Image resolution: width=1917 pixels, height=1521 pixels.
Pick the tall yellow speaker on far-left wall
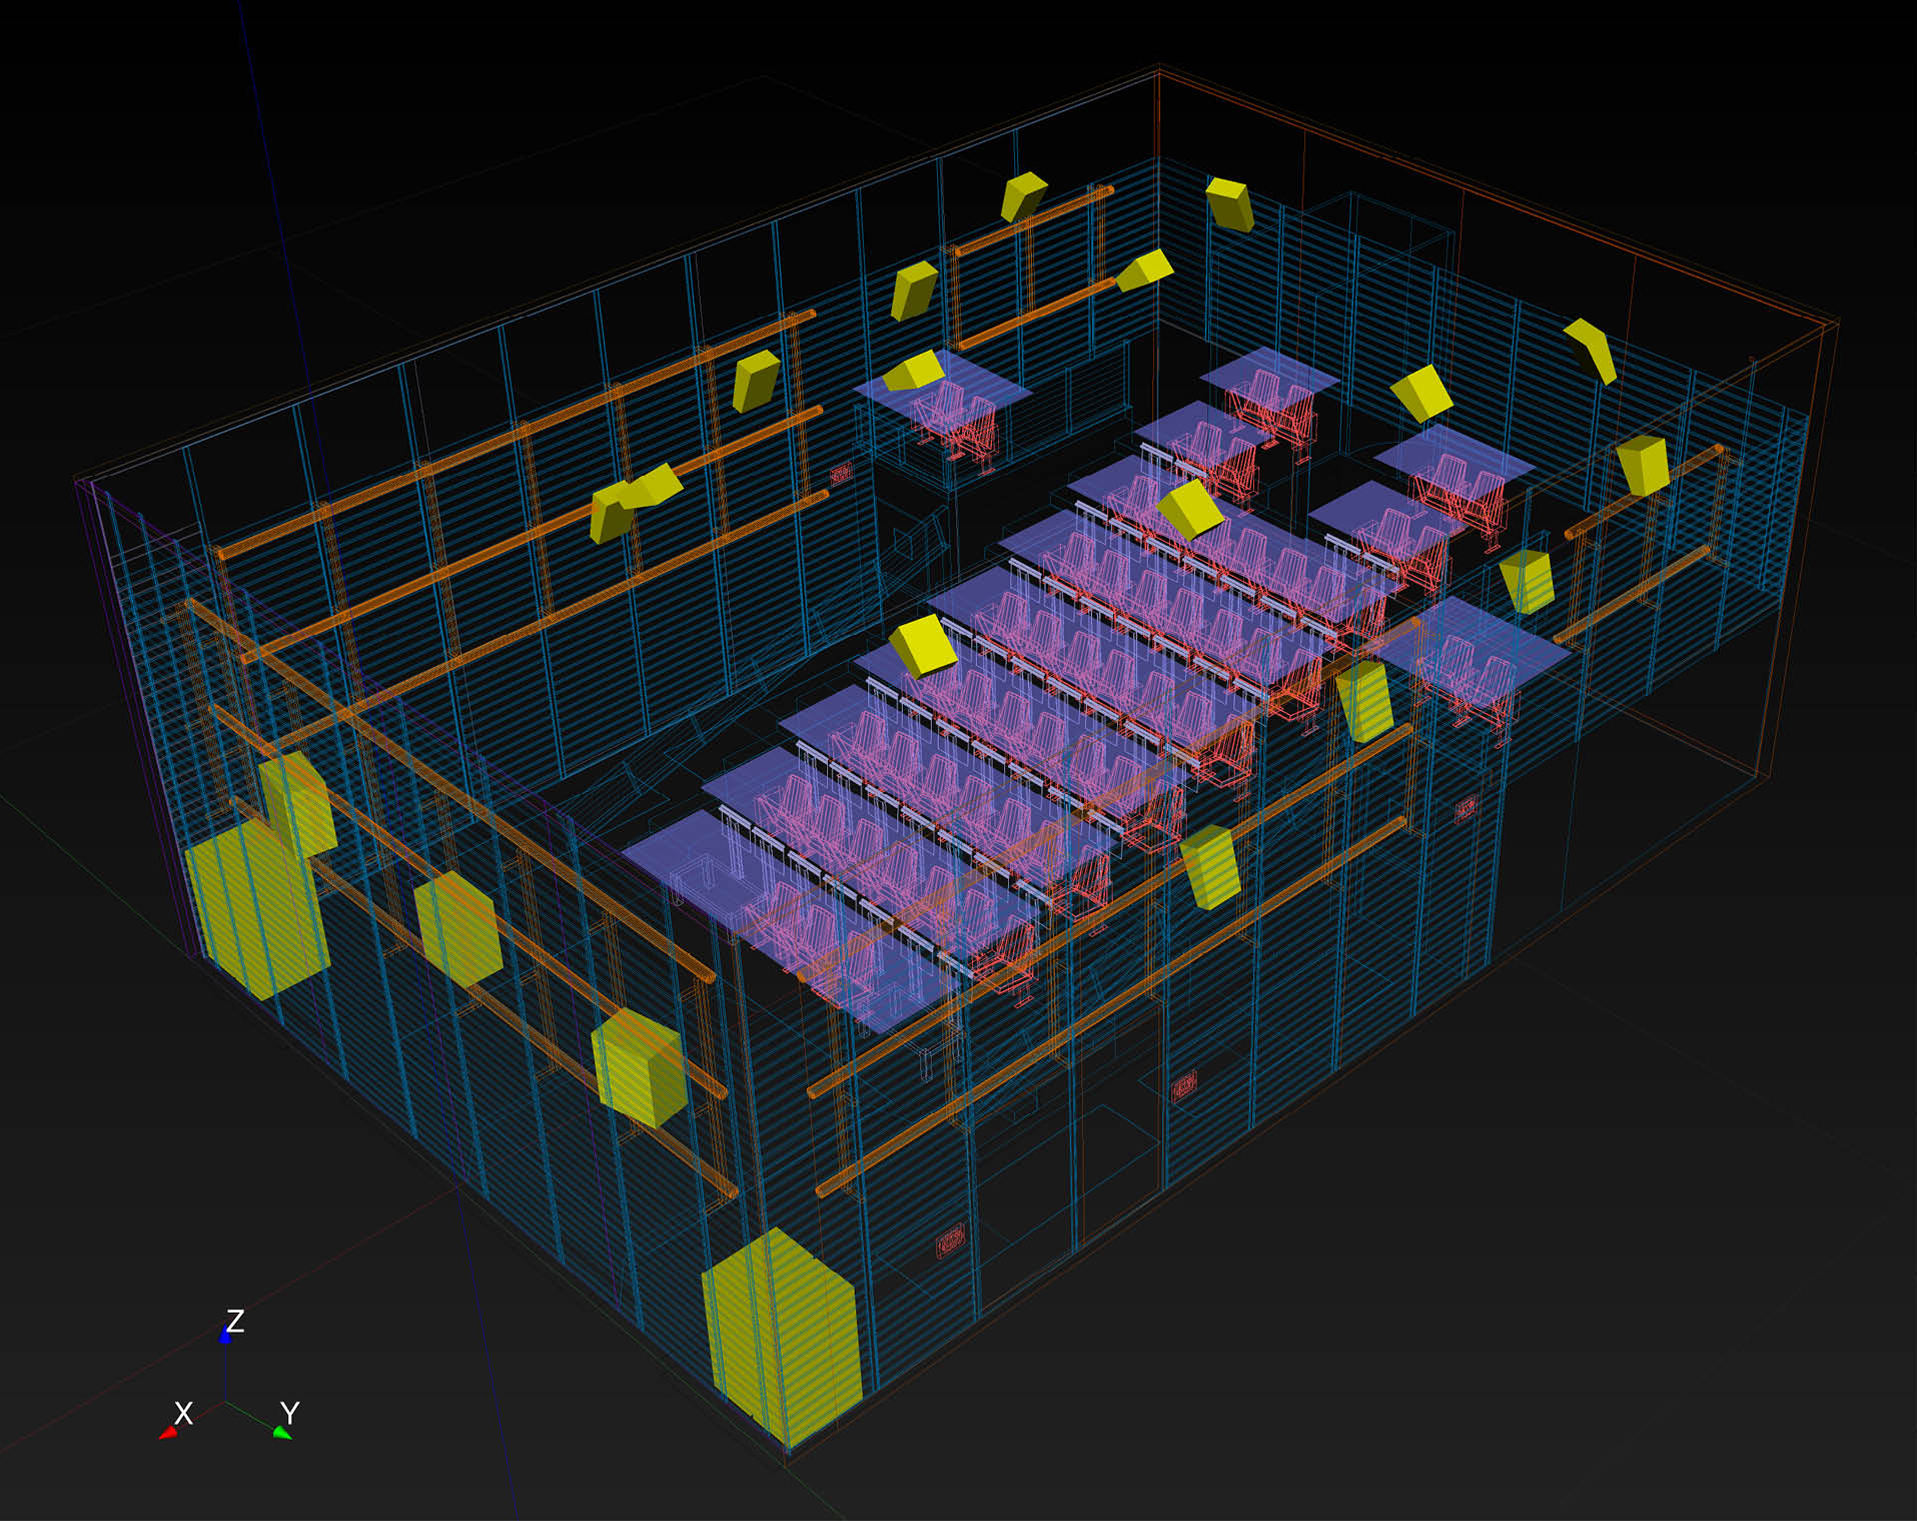(x=255, y=908)
